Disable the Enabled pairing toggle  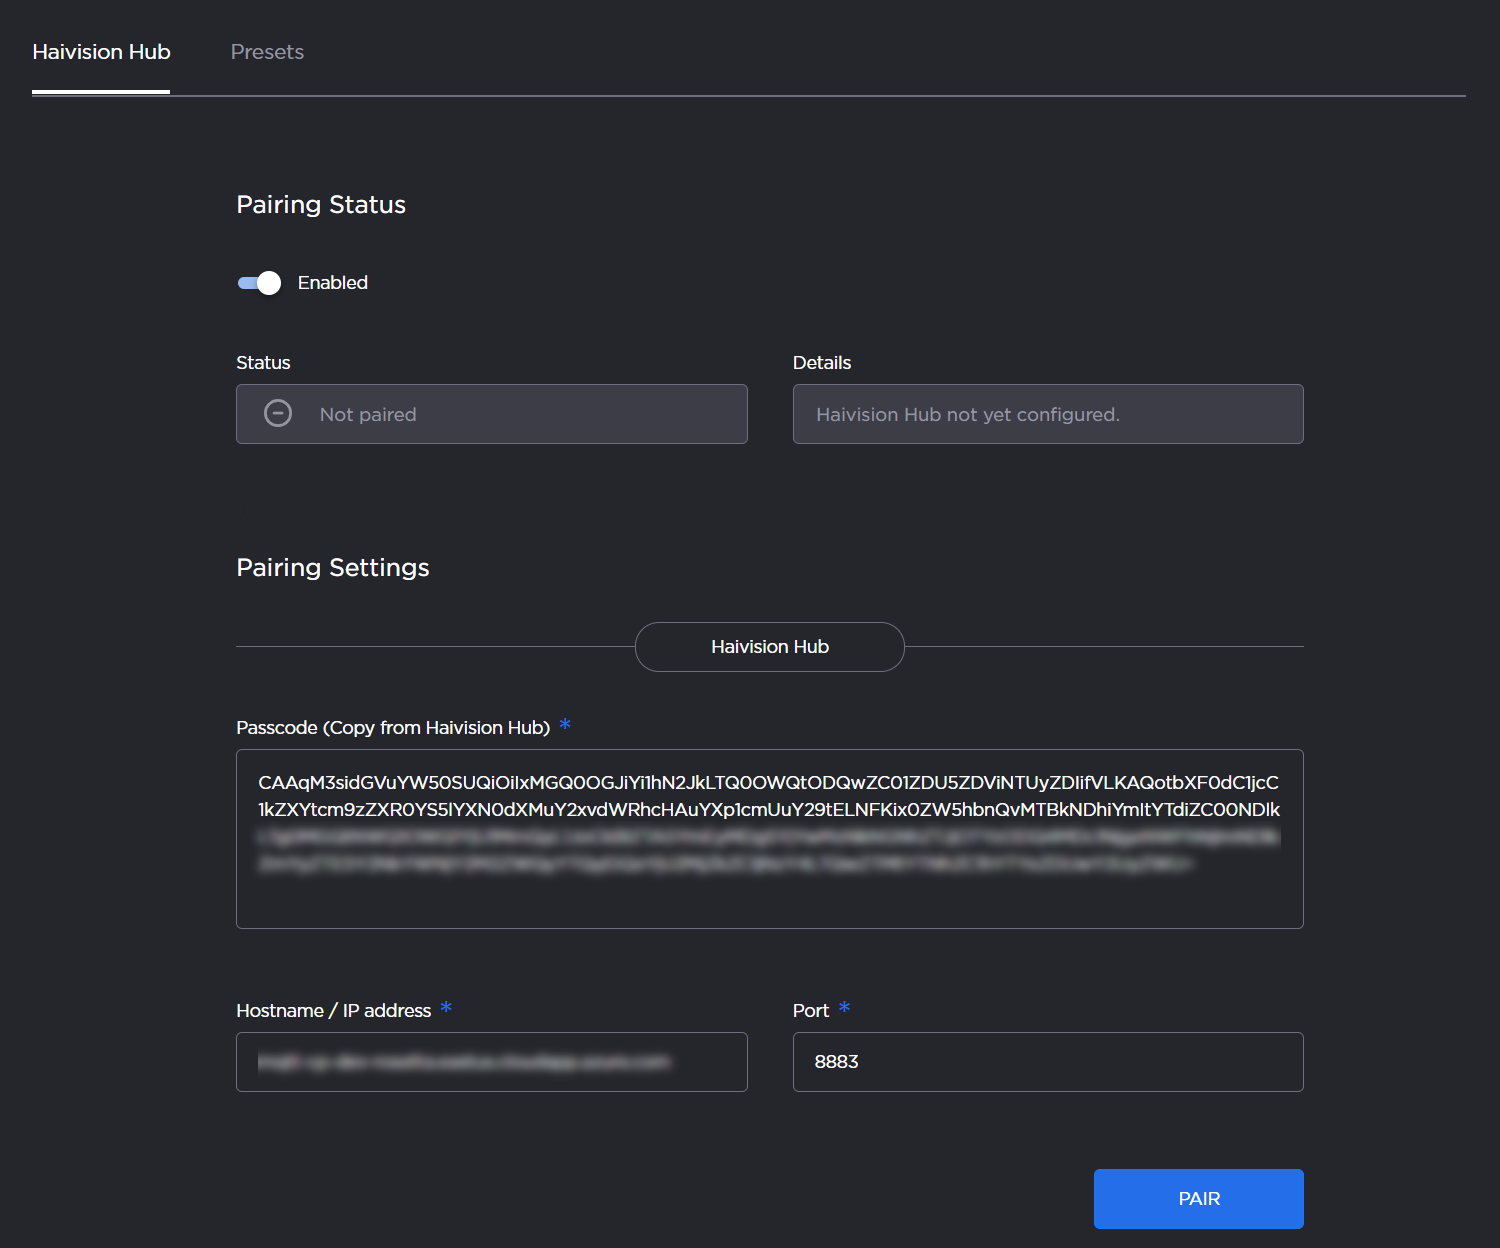(x=259, y=283)
